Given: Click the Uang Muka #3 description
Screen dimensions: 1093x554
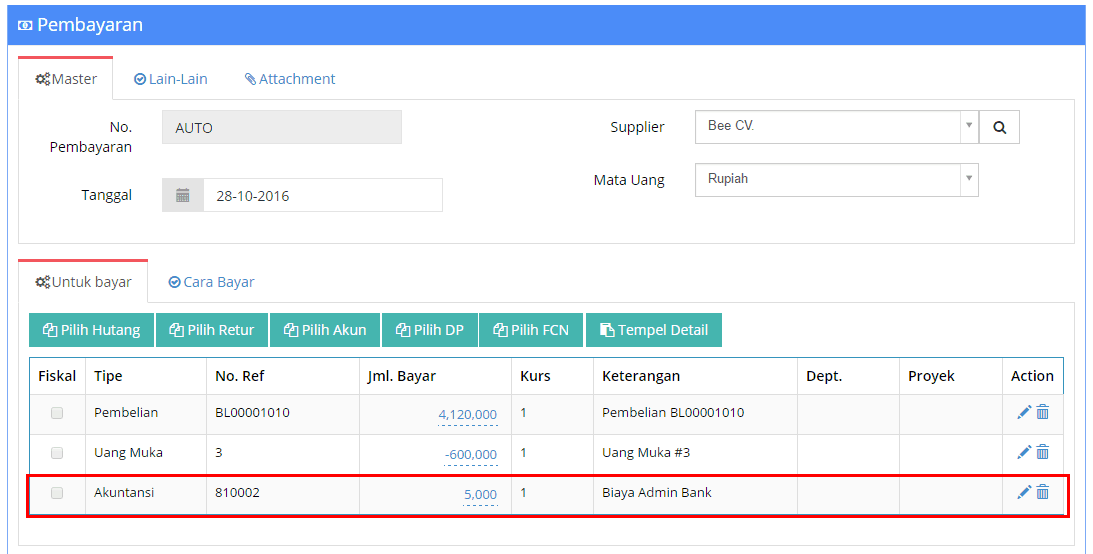Looking at the screenshot, I should point(646,453).
